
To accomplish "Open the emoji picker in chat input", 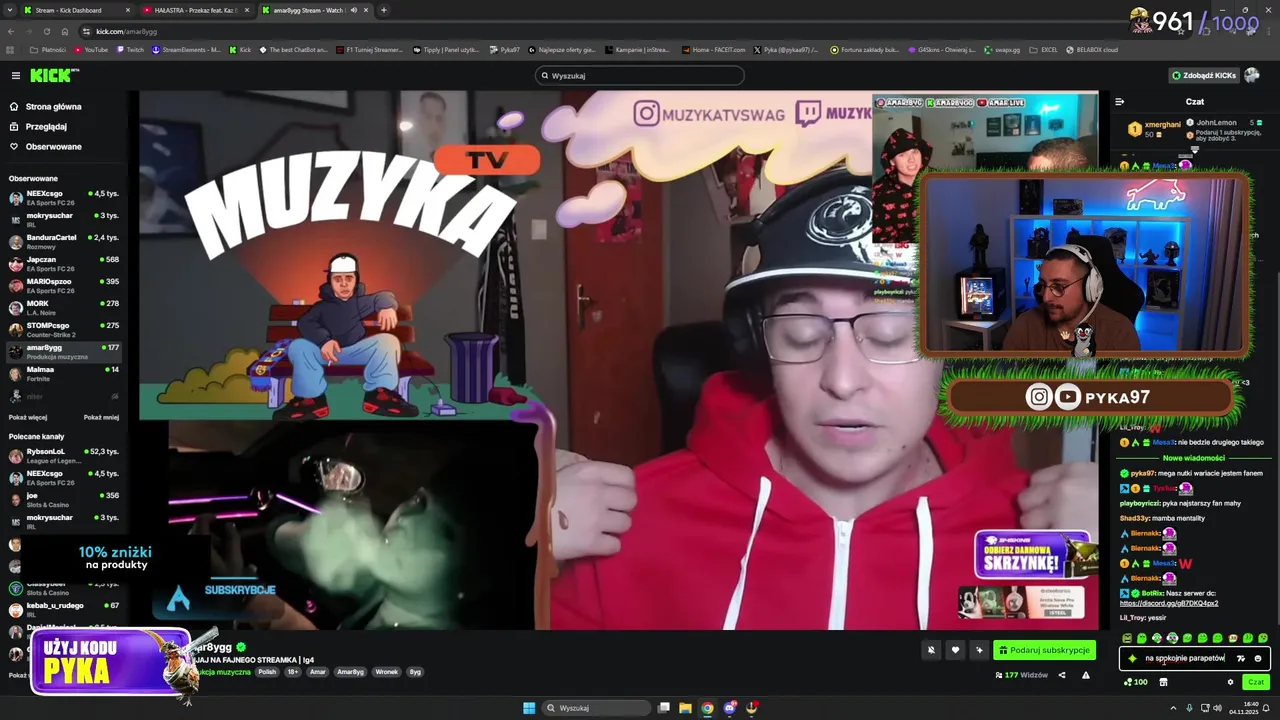I will click(x=1258, y=658).
